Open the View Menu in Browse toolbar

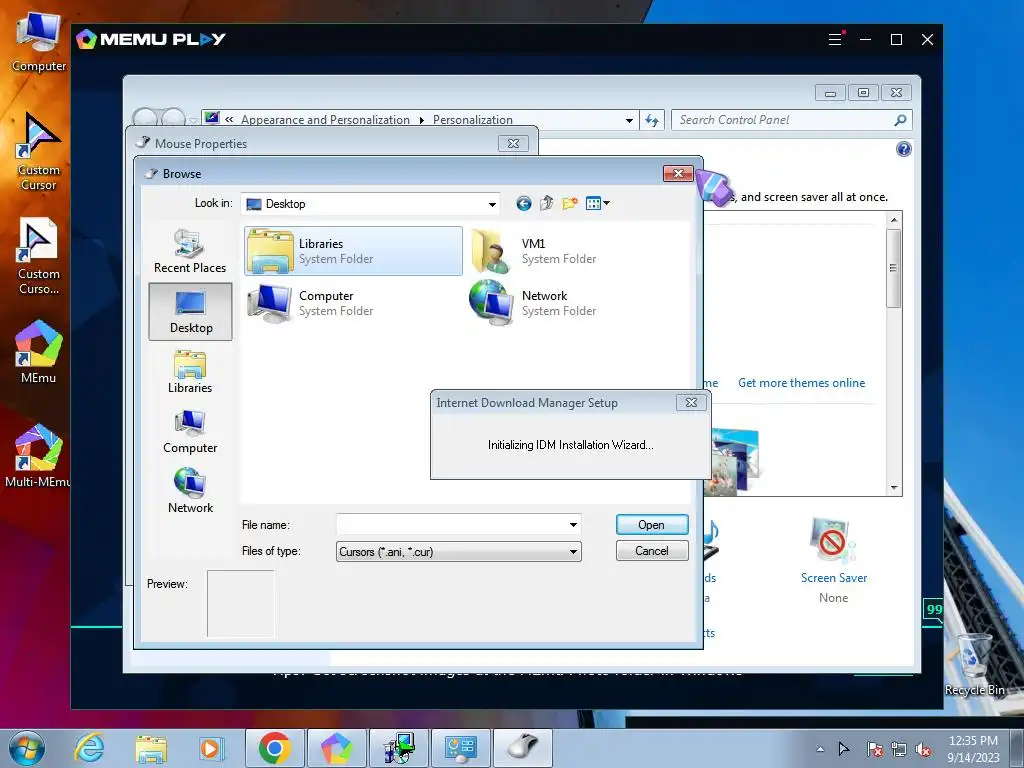(x=598, y=204)
